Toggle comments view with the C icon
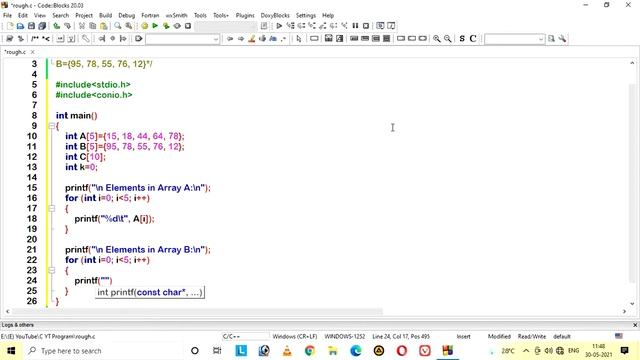The height and width of the screenshot is (360, 640). 473,38
